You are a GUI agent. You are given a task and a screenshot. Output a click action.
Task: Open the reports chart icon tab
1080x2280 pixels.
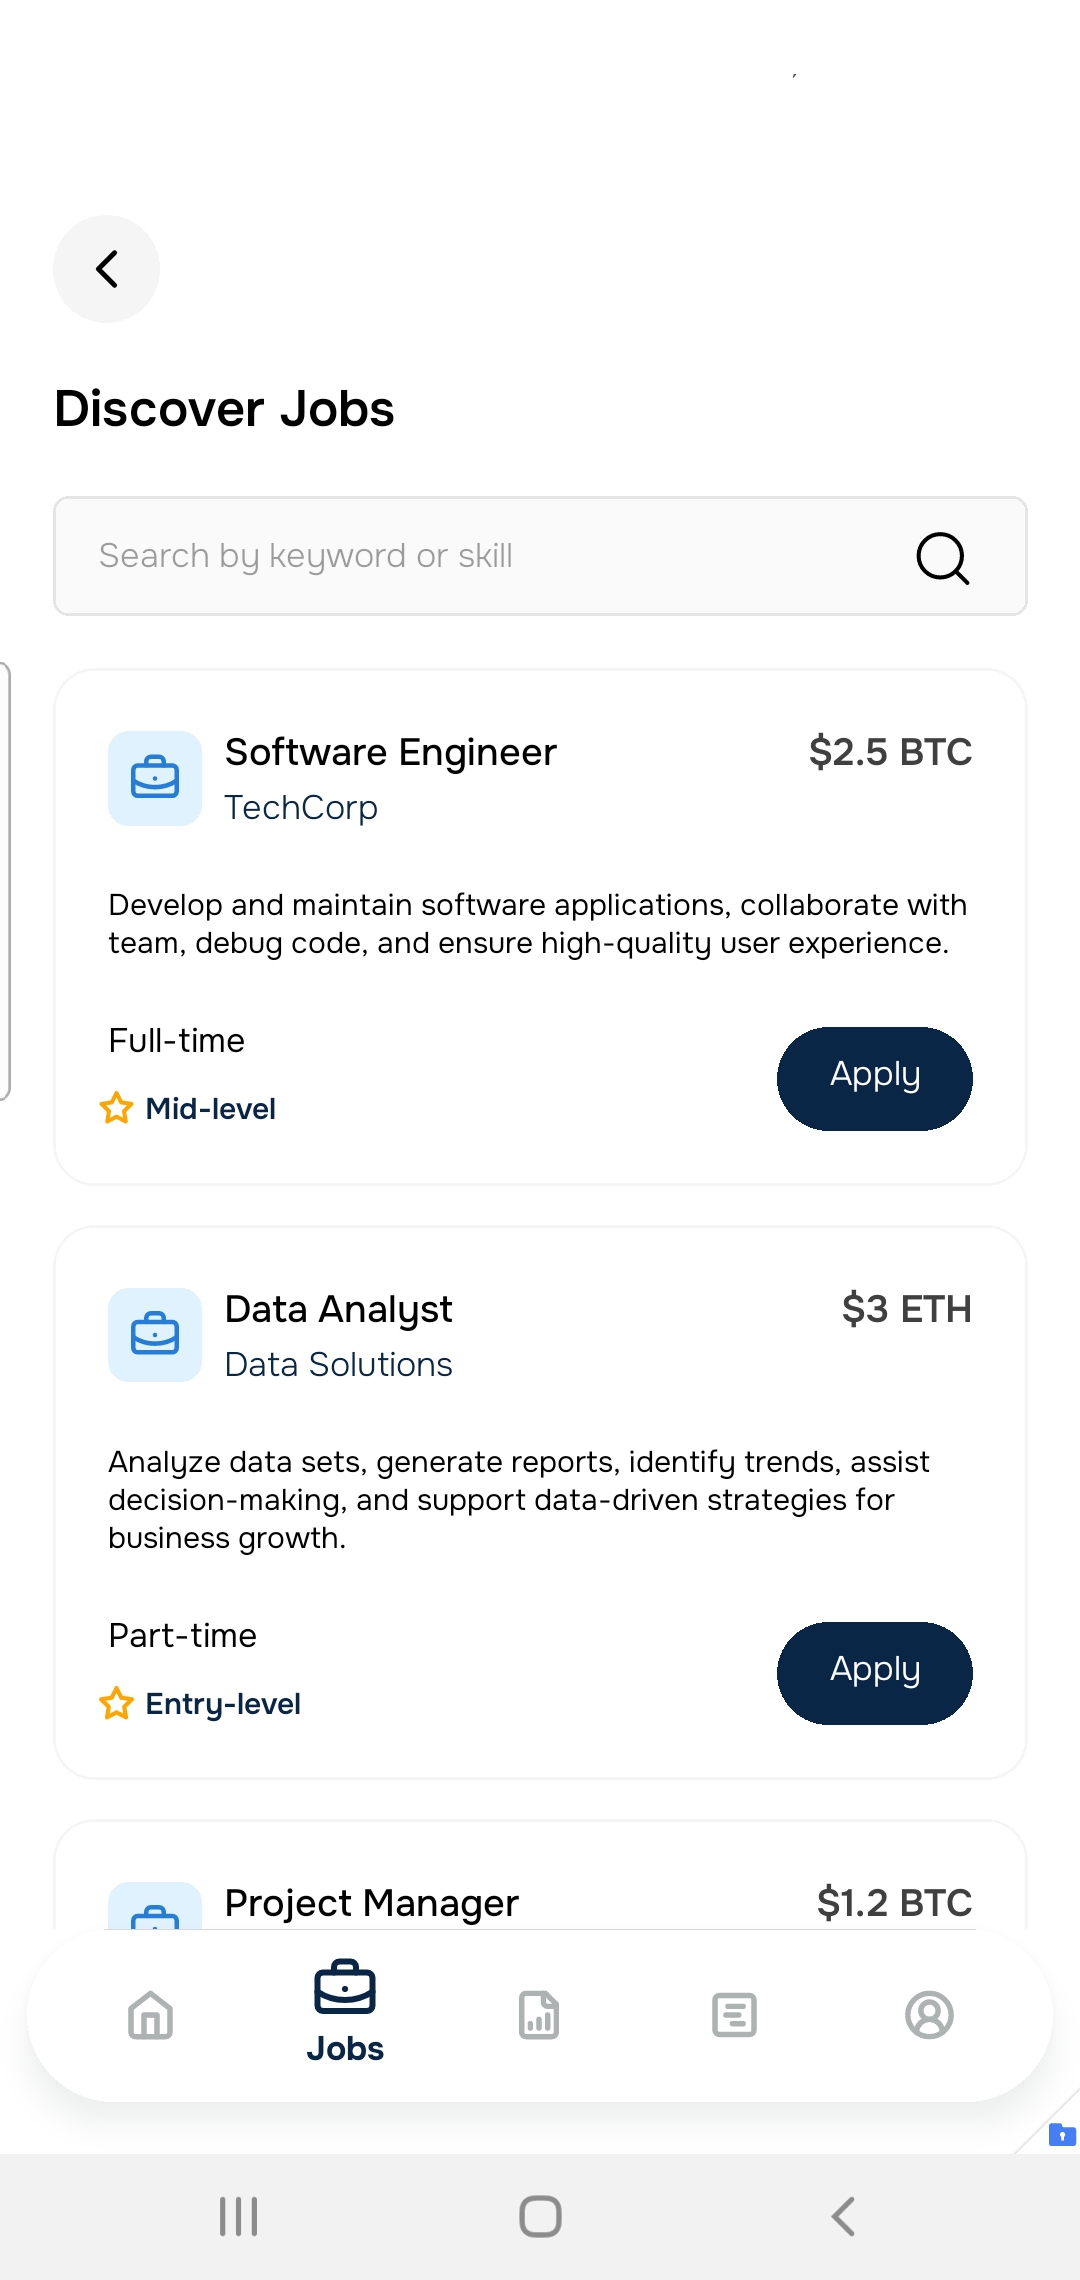click(539, 2015)
